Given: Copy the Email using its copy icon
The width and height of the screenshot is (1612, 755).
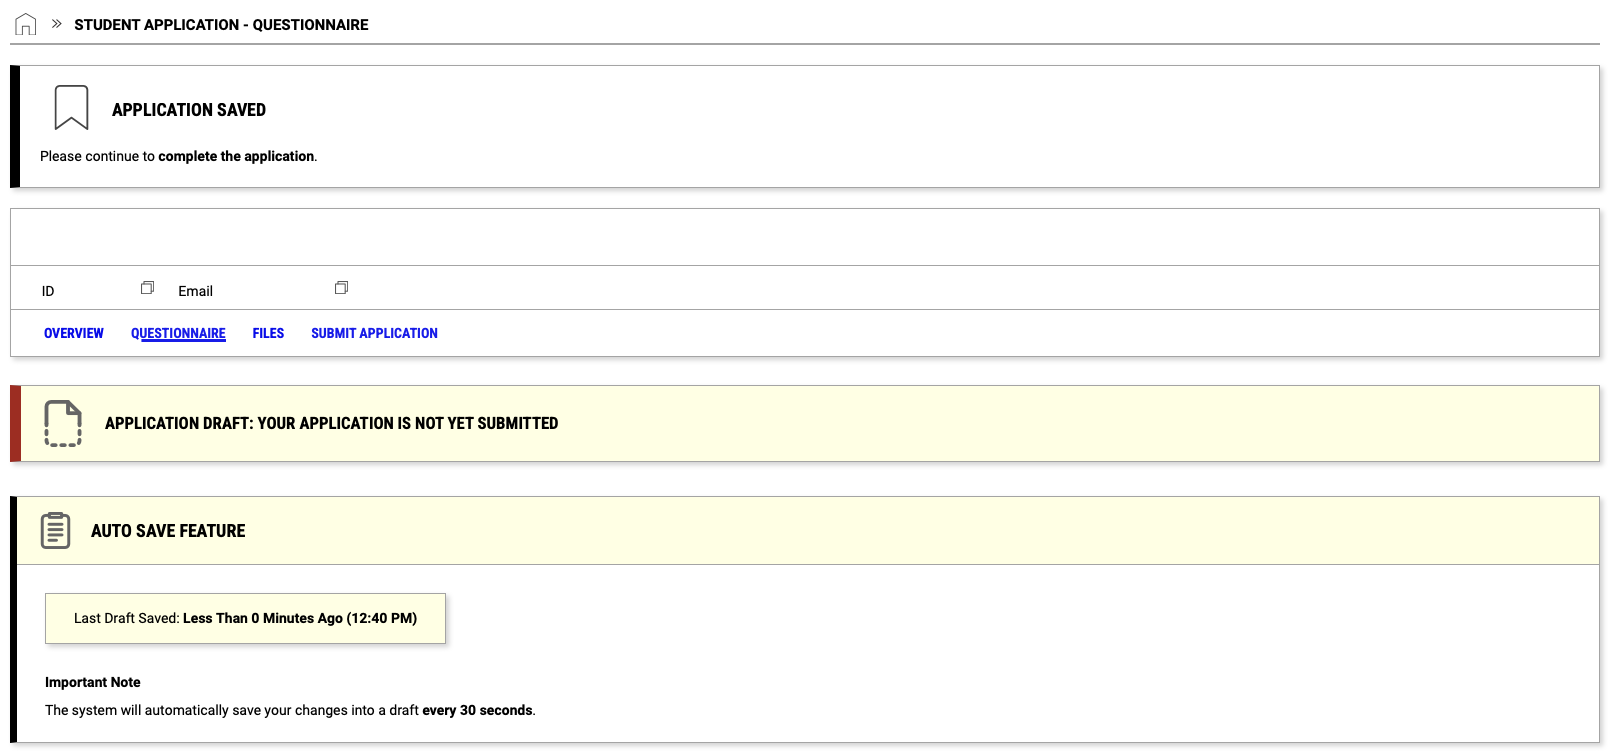Looking at the screenshot, I should click(341, 288).
